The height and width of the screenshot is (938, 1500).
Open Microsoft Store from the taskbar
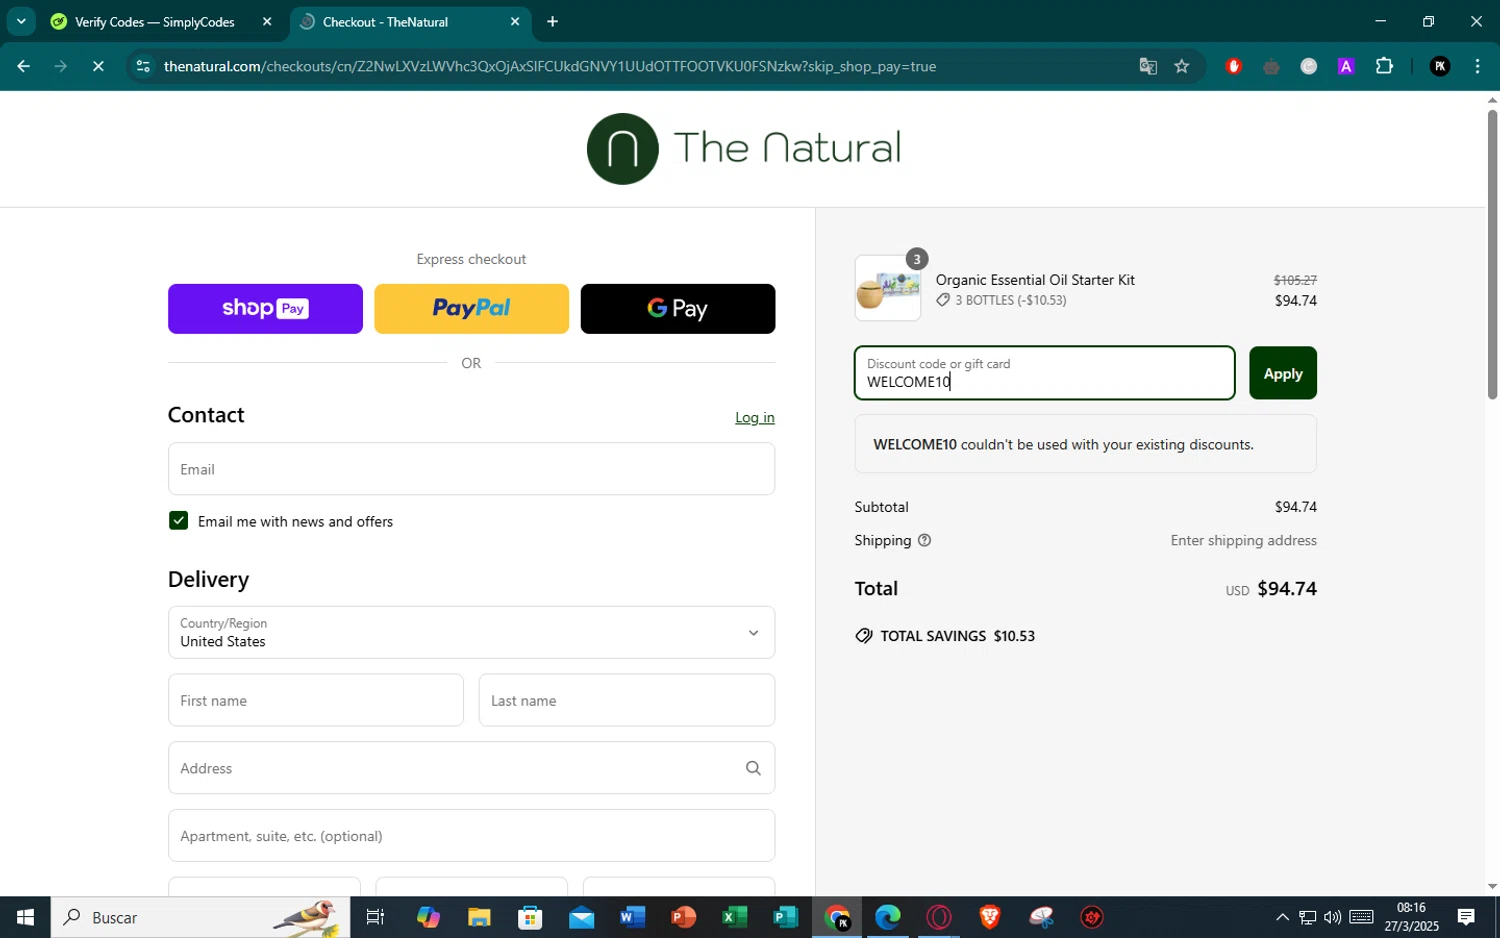[530, 917]
